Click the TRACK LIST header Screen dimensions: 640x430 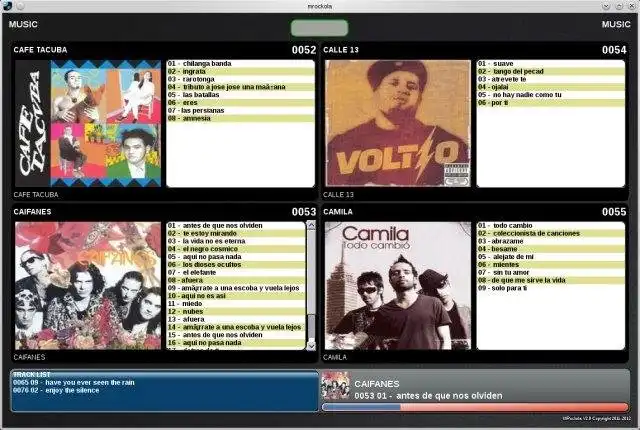pos(32,375)
